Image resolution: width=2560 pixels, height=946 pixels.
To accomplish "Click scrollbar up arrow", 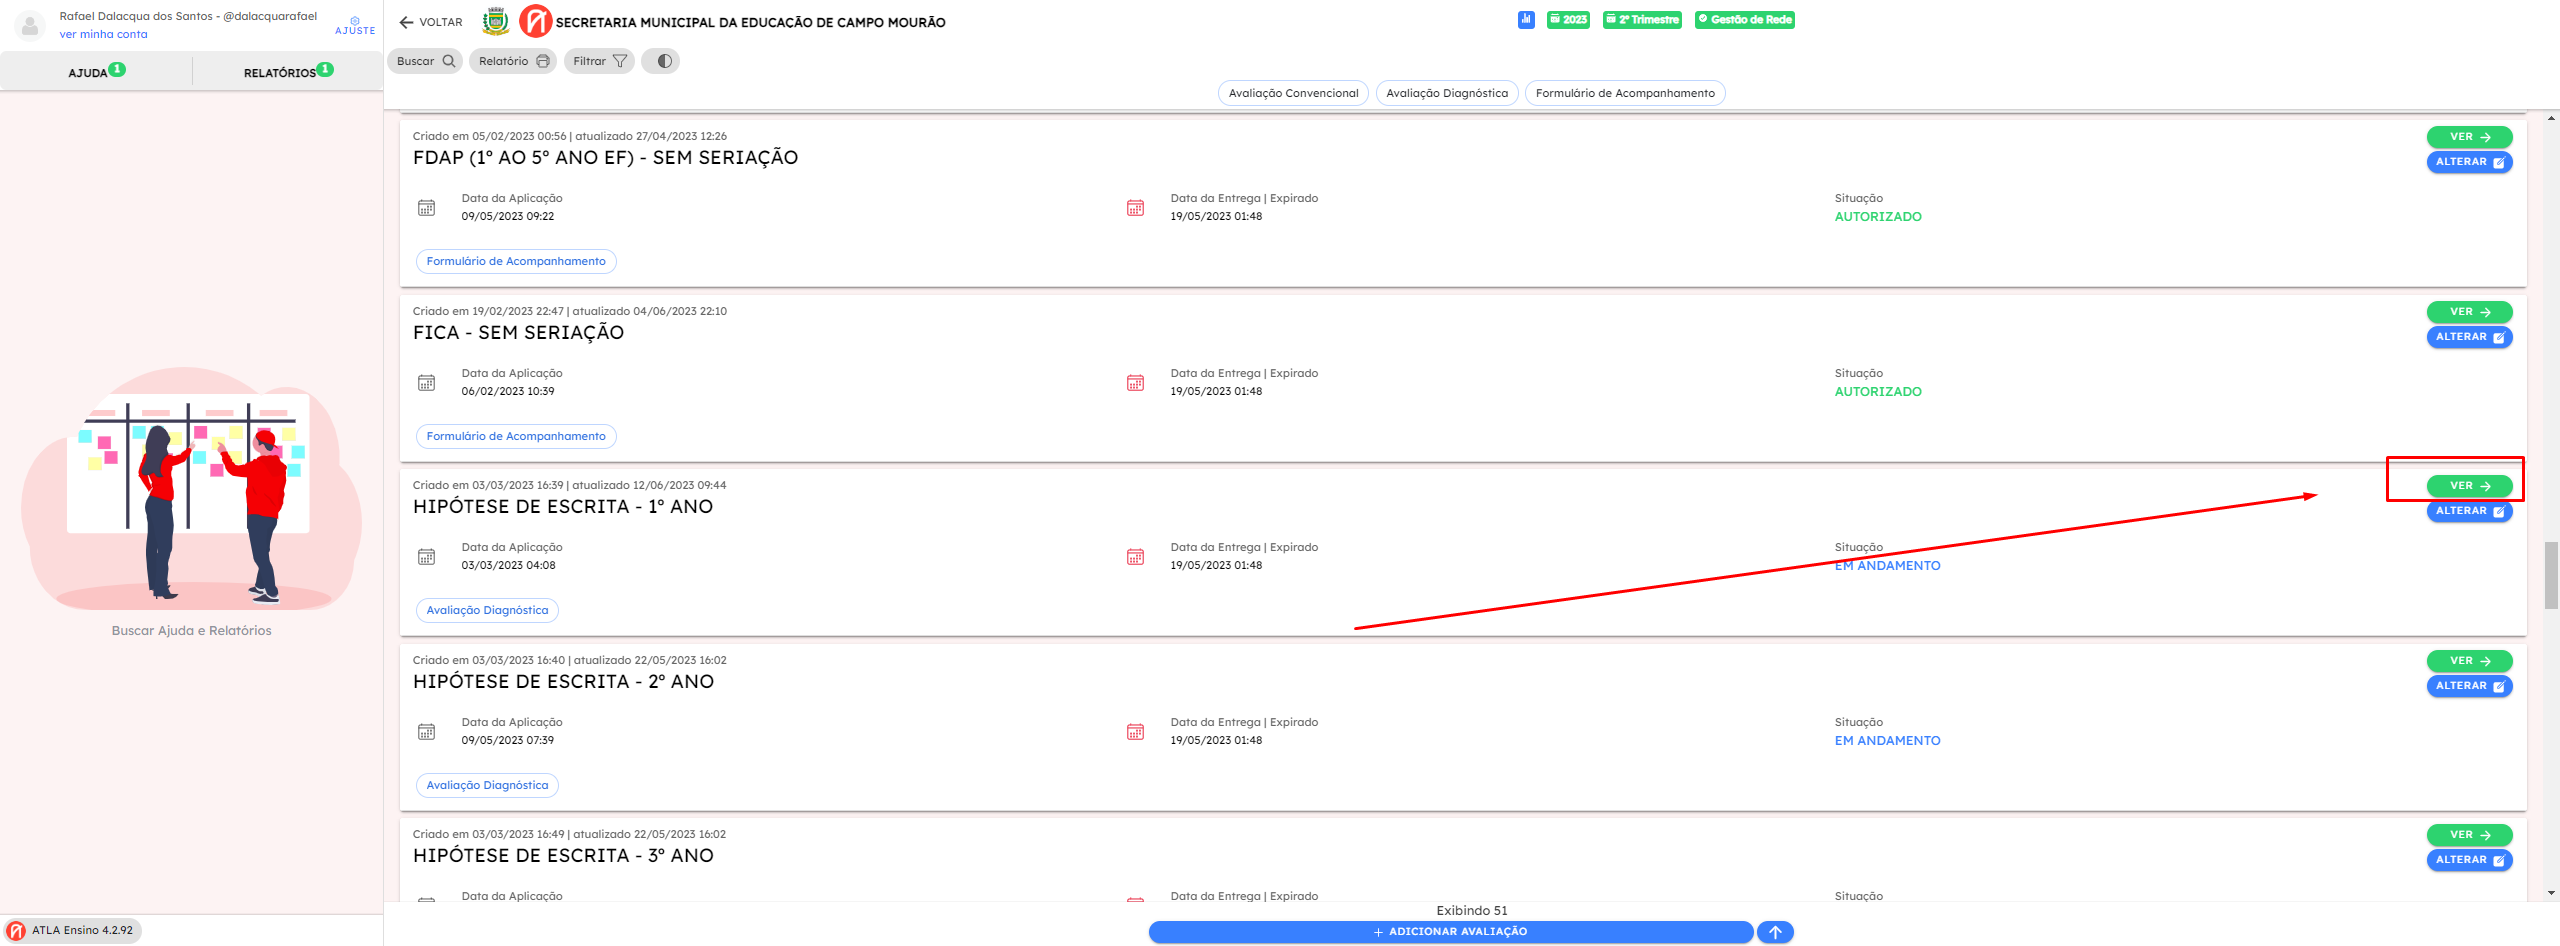I will [2551, 117].
